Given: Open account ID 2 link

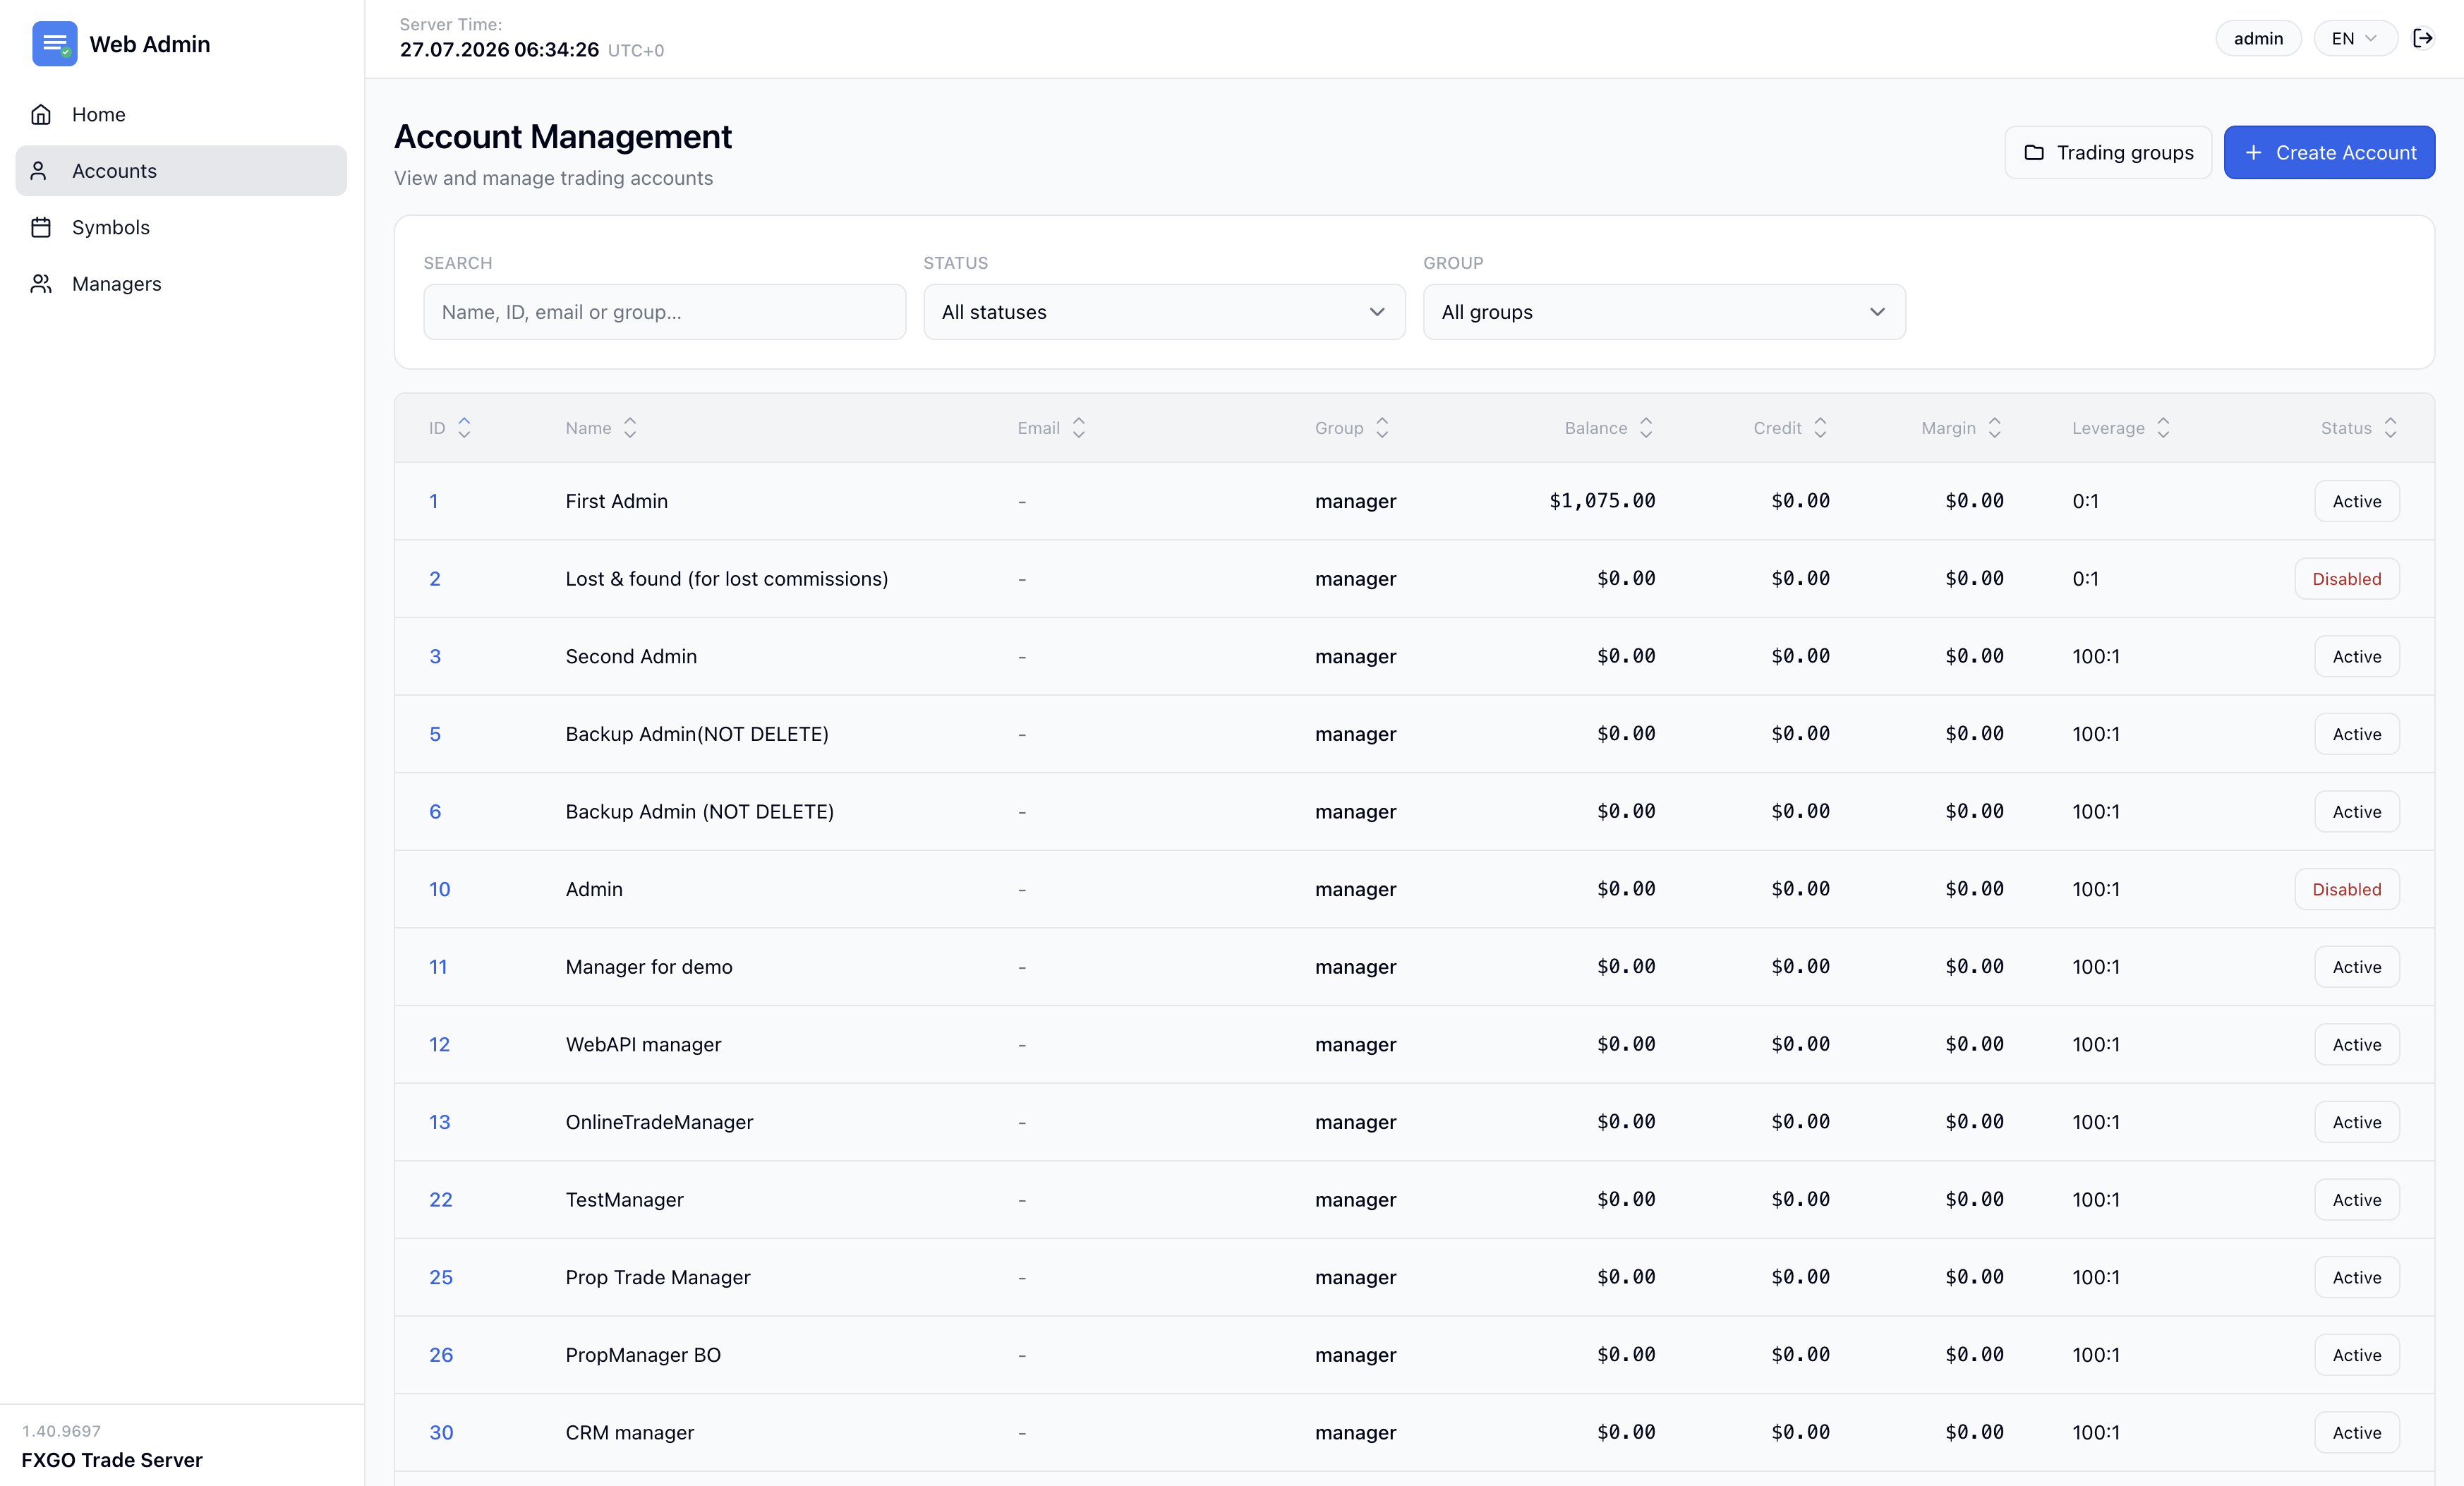Looking at the screenshot, I should tap(435, 579).
